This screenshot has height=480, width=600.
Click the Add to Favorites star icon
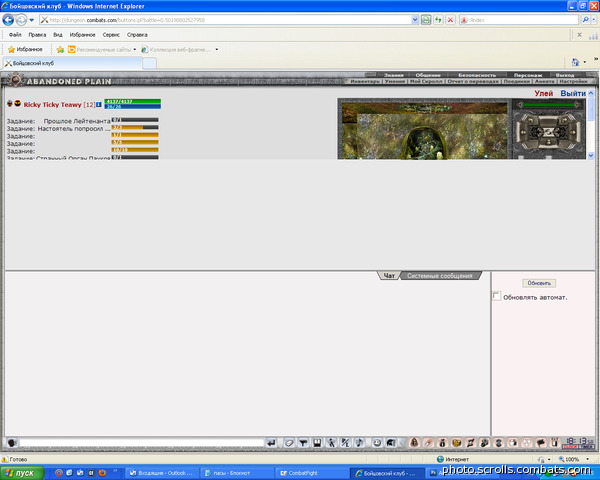pyautogui.click(x=60, y=49)
